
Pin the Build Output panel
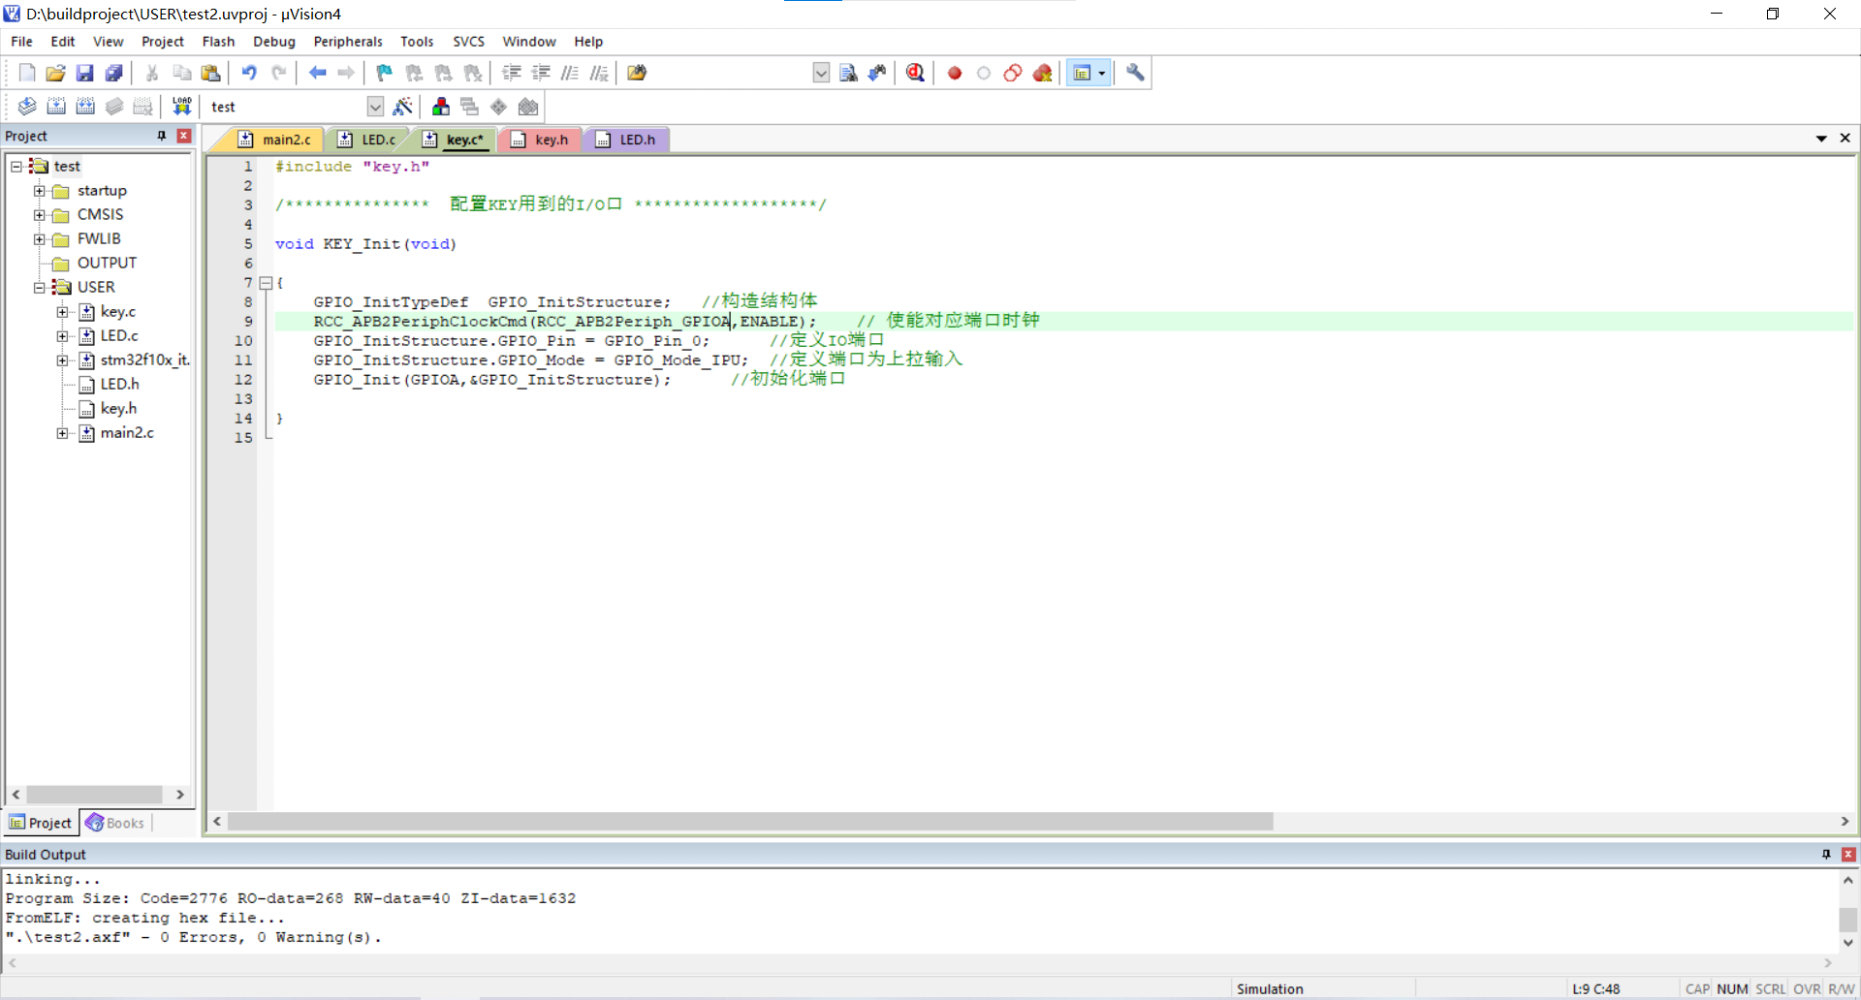(x=1826, y=854)
